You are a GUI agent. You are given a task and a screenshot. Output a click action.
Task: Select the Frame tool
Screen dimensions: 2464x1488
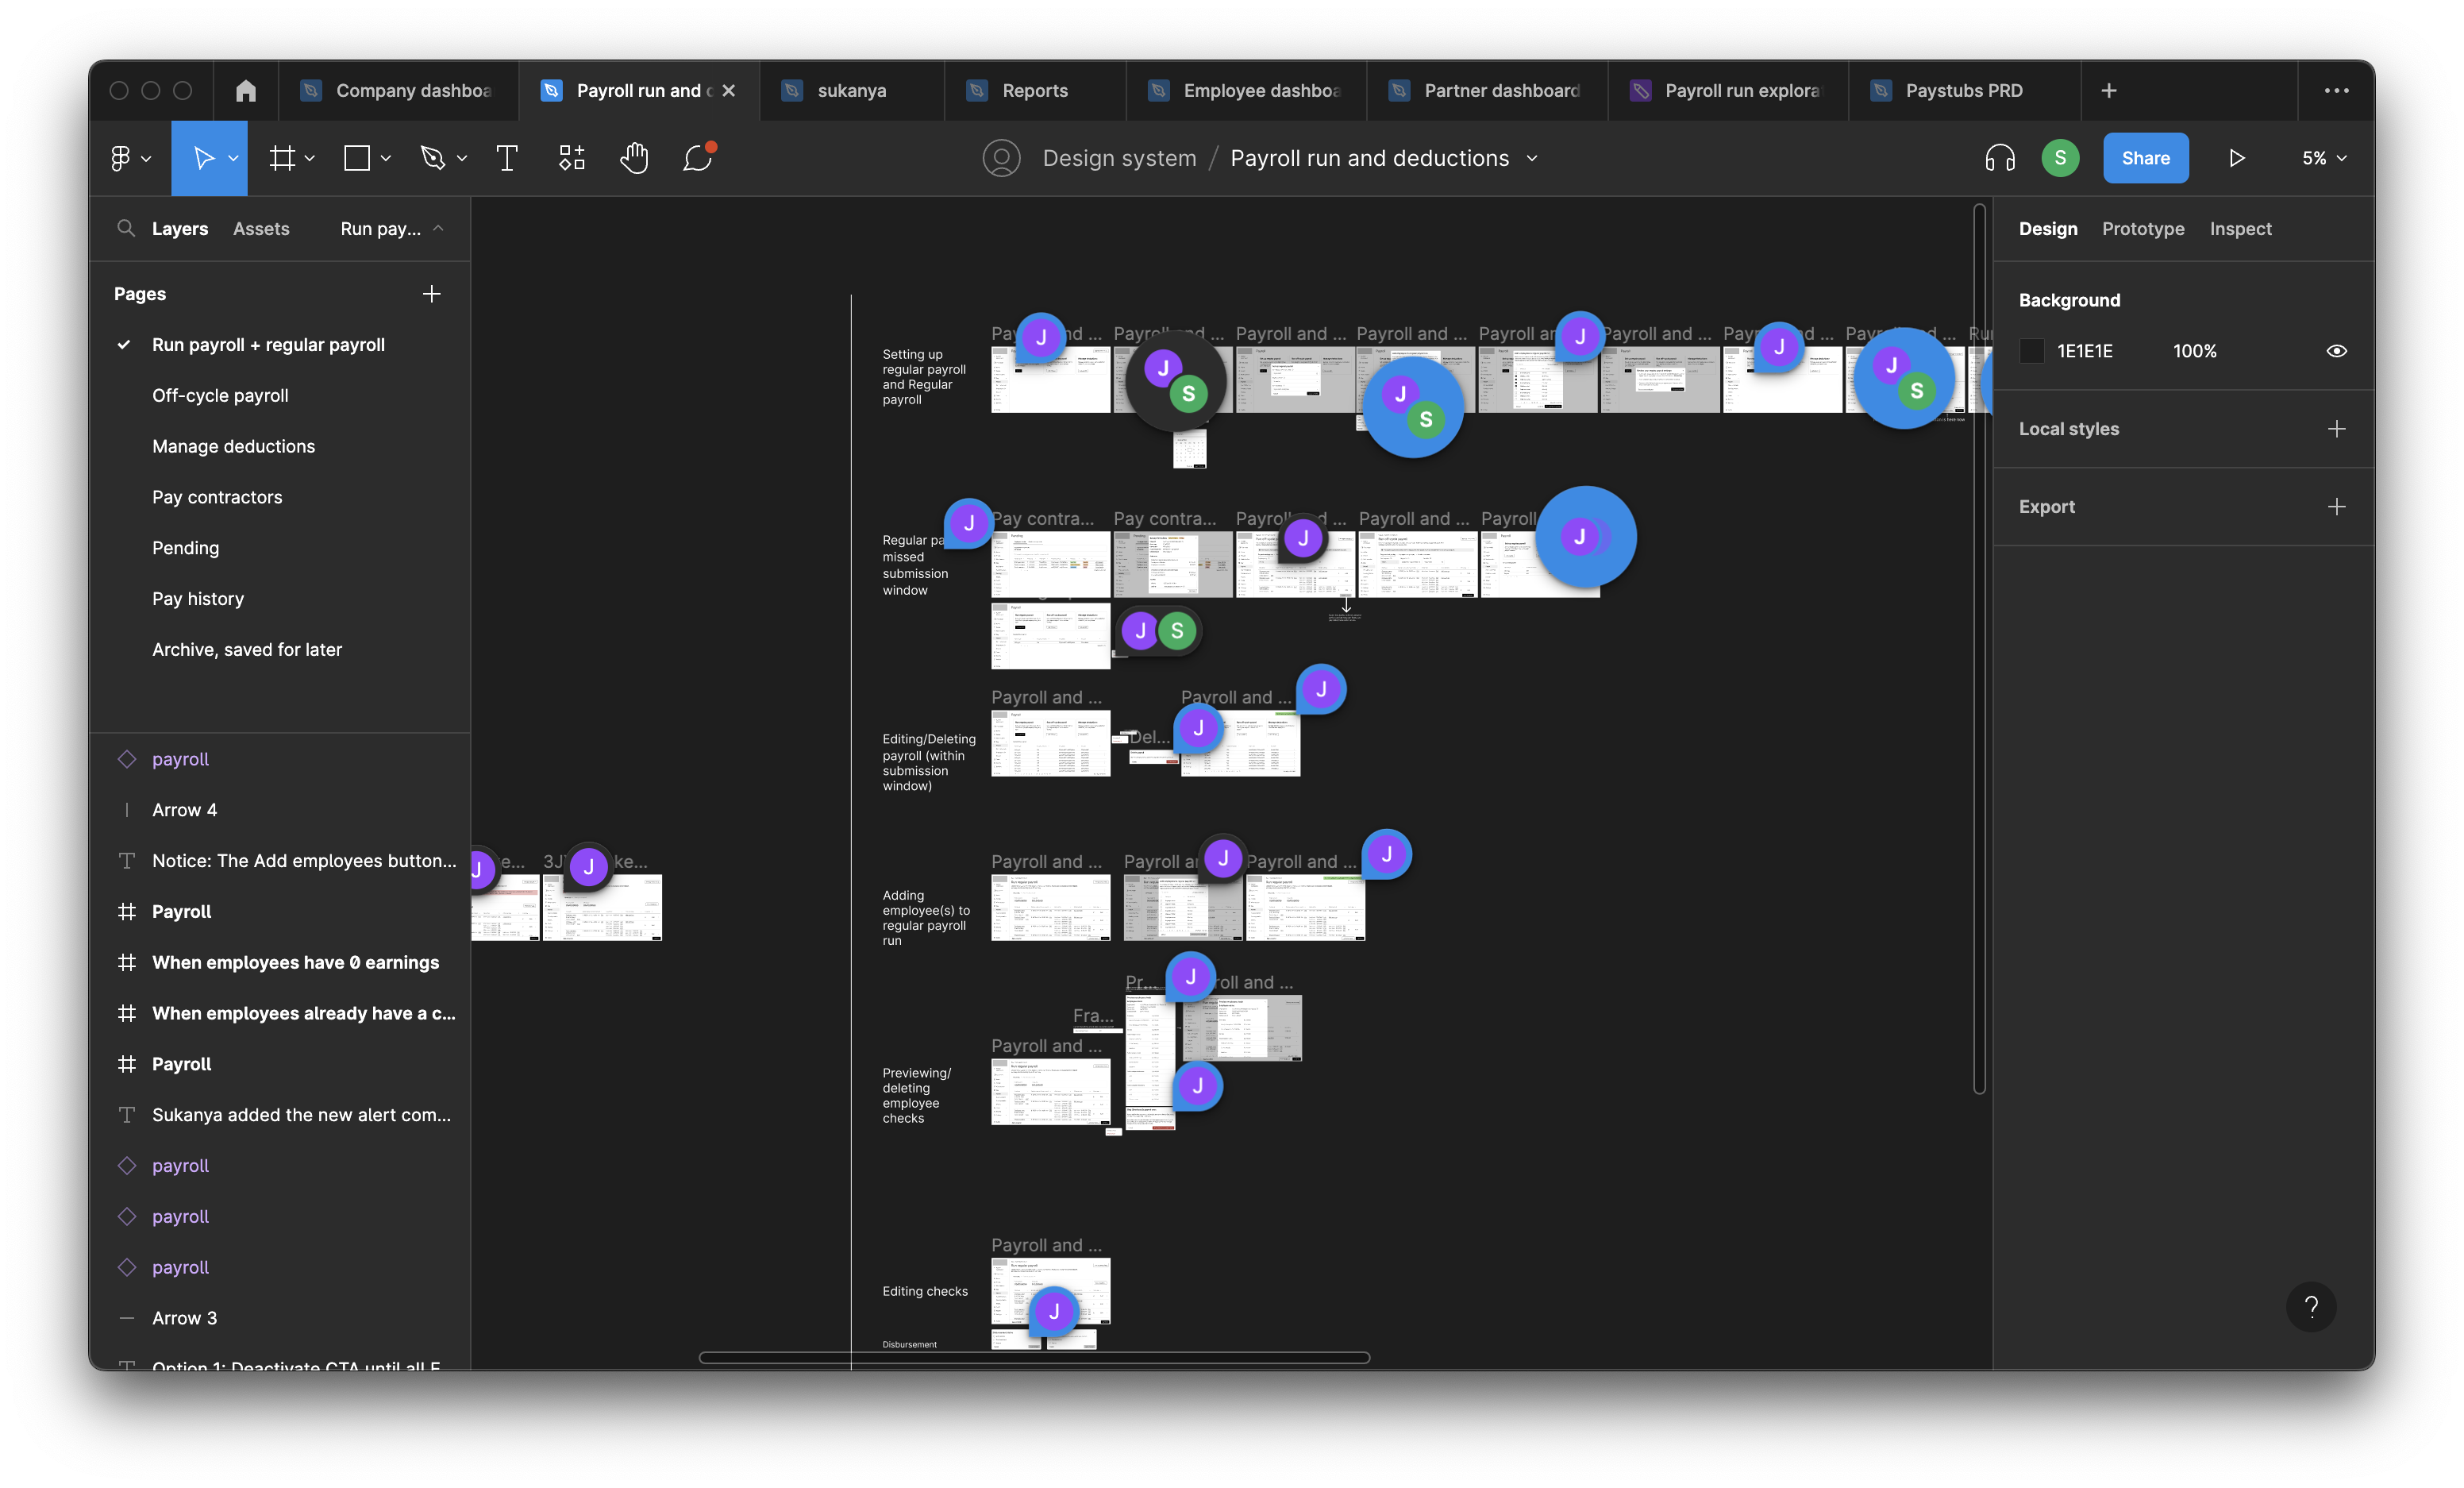tap(282, 158)
